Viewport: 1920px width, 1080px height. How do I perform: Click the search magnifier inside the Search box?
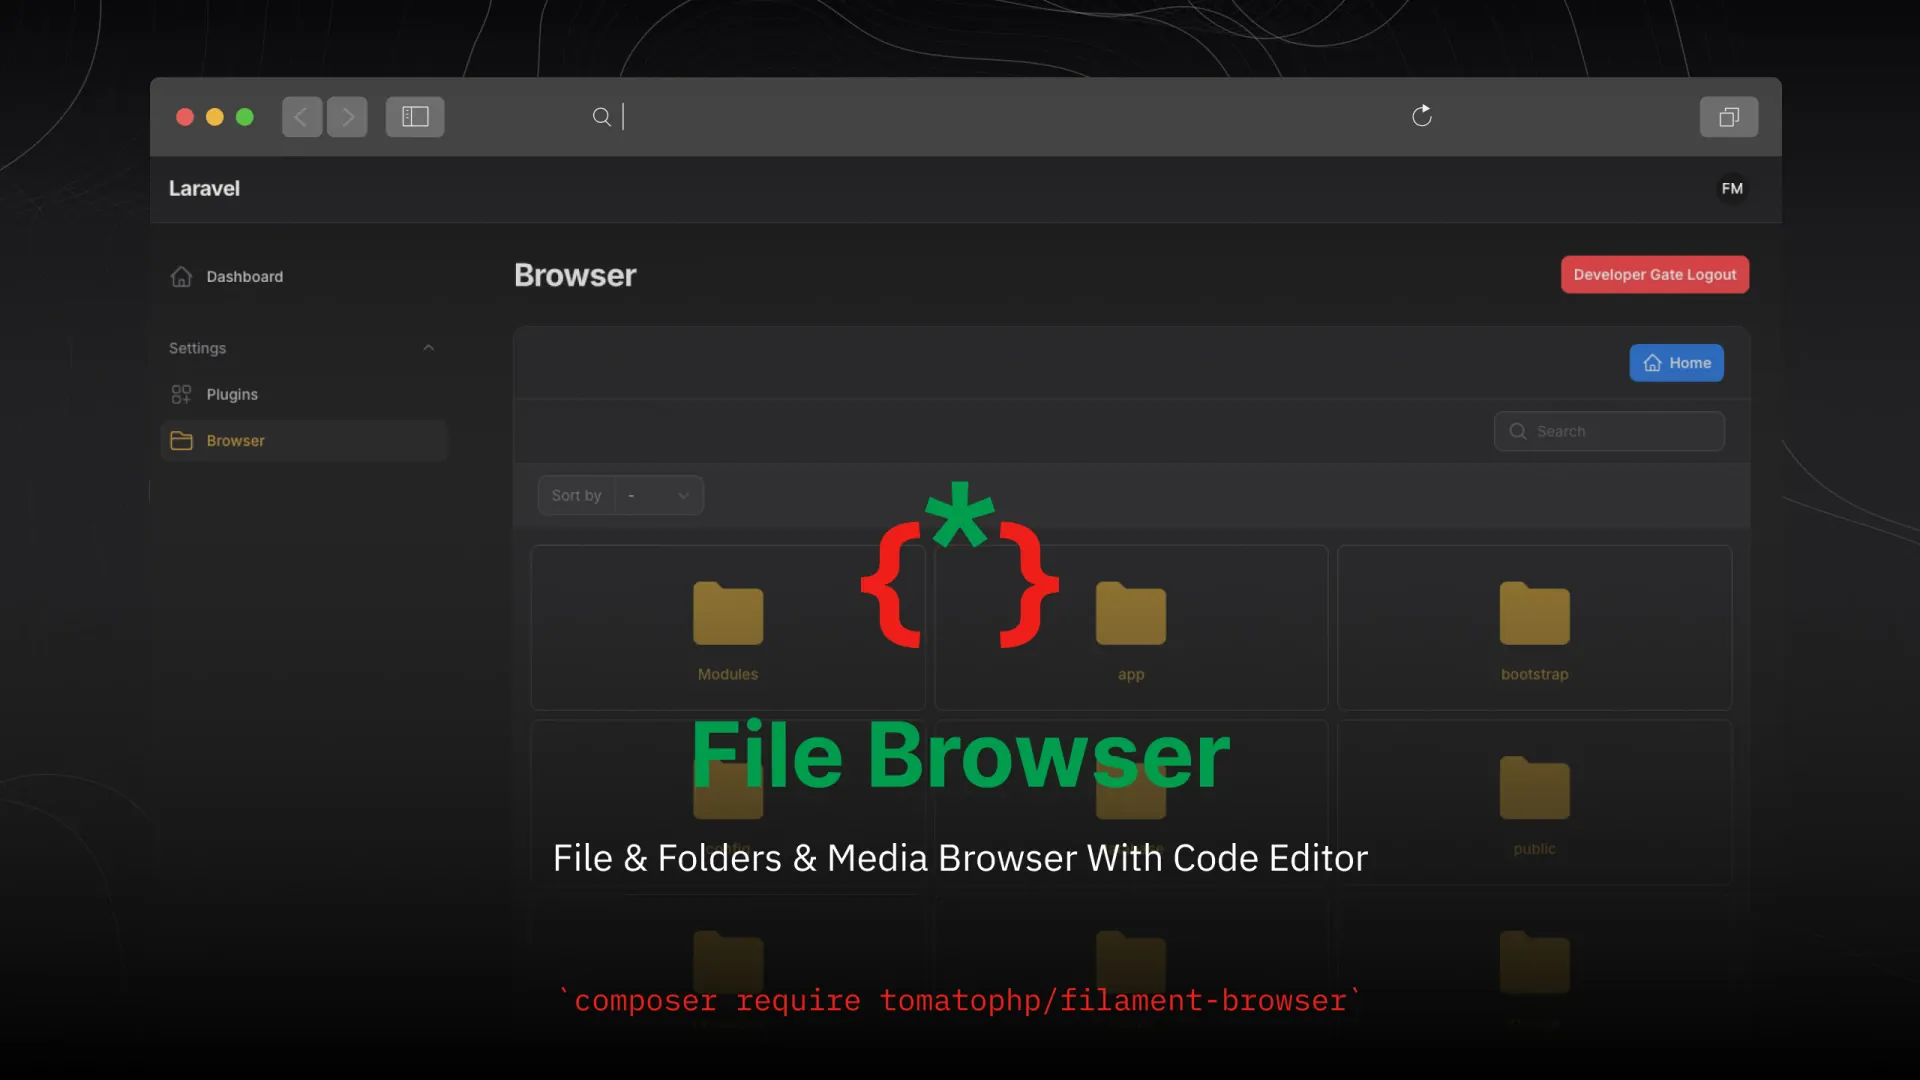pos(1517,431)
